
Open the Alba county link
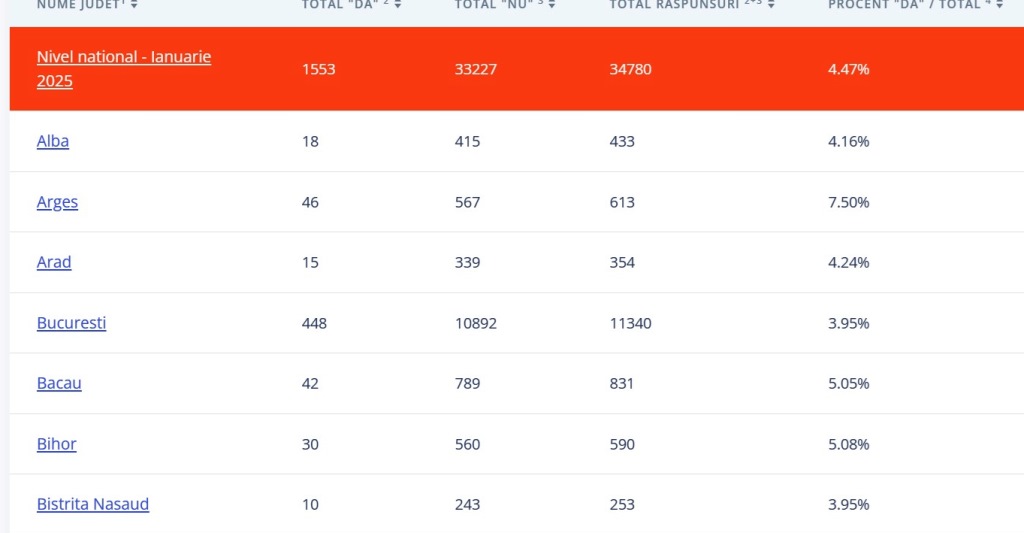point(53,141)
